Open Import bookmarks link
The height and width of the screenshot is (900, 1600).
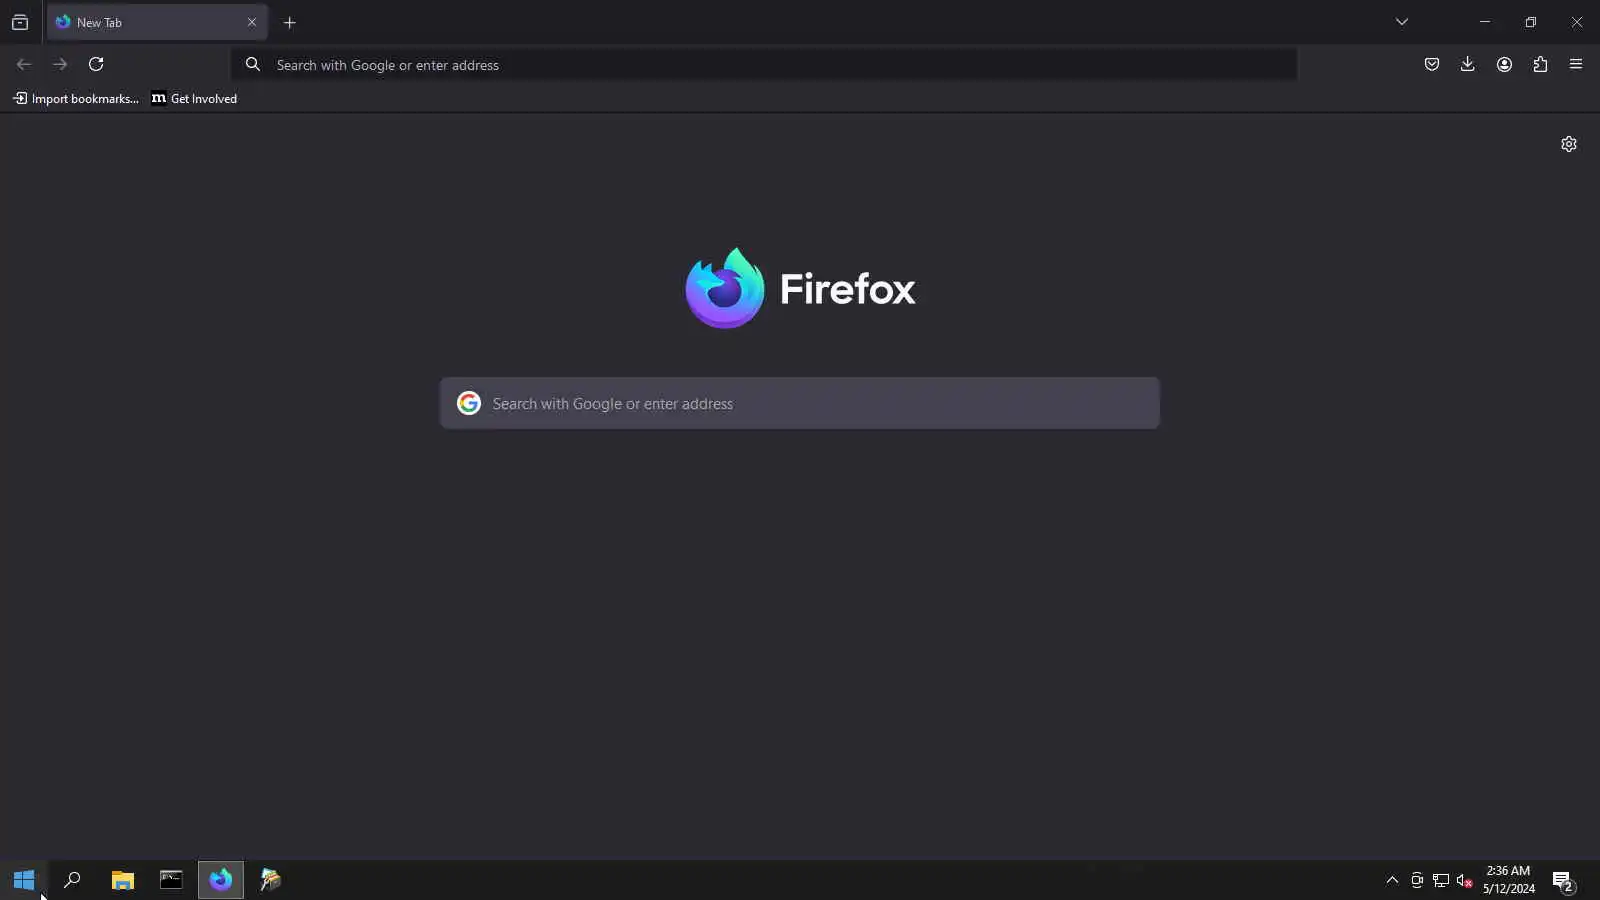coord(76,98)
